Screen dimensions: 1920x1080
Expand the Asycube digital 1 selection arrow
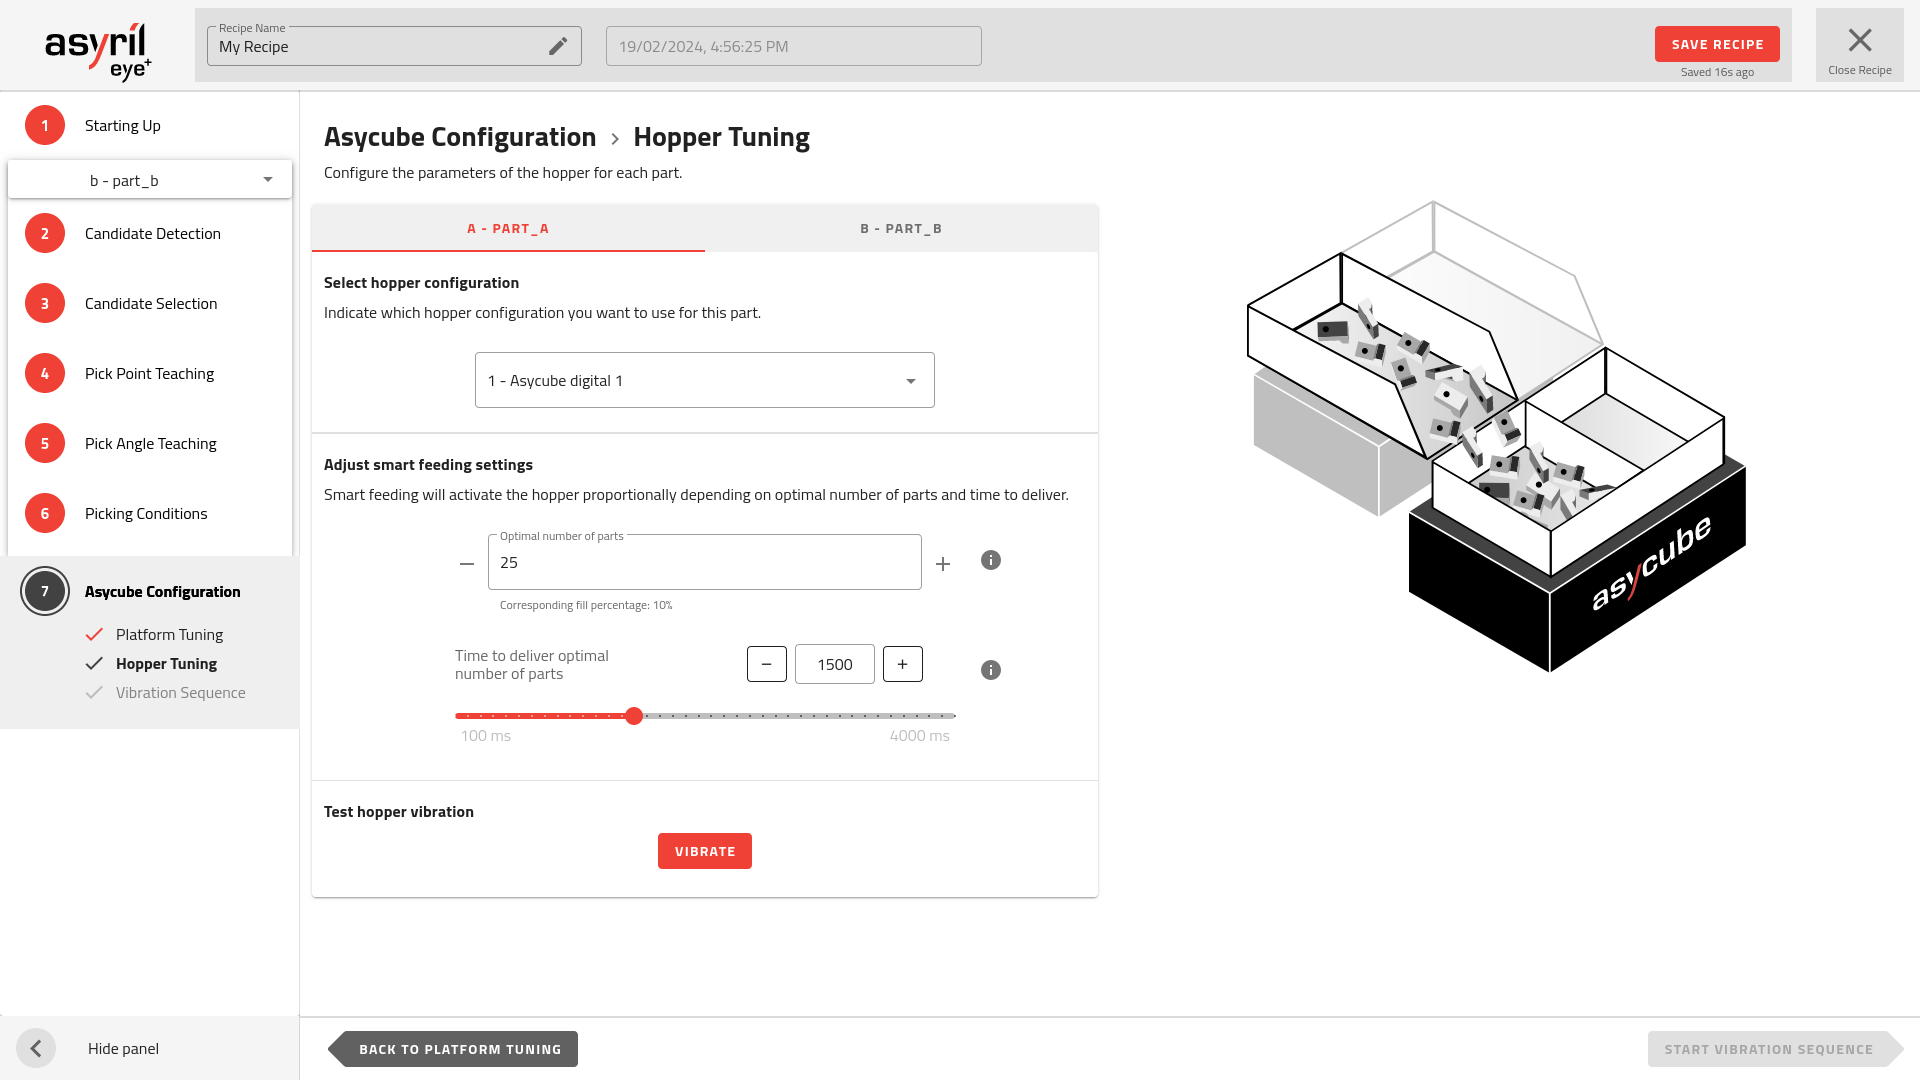tap(910, 380)
